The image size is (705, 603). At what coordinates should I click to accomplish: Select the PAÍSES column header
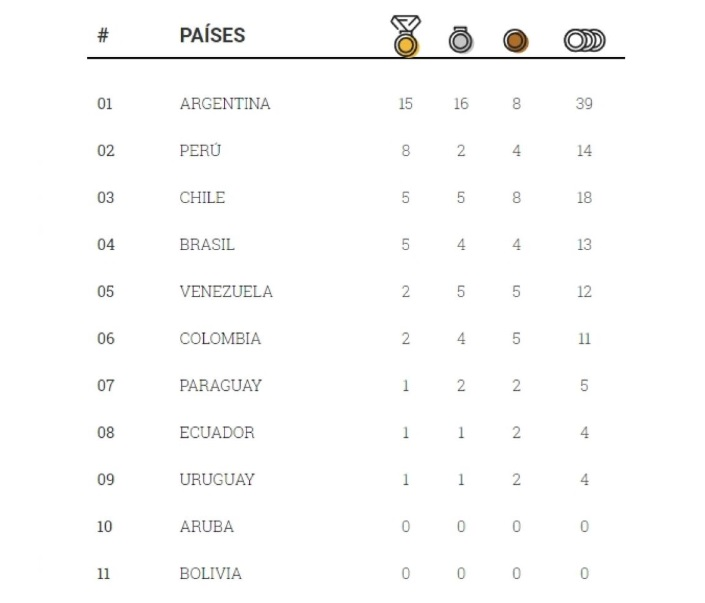(212, 35)
